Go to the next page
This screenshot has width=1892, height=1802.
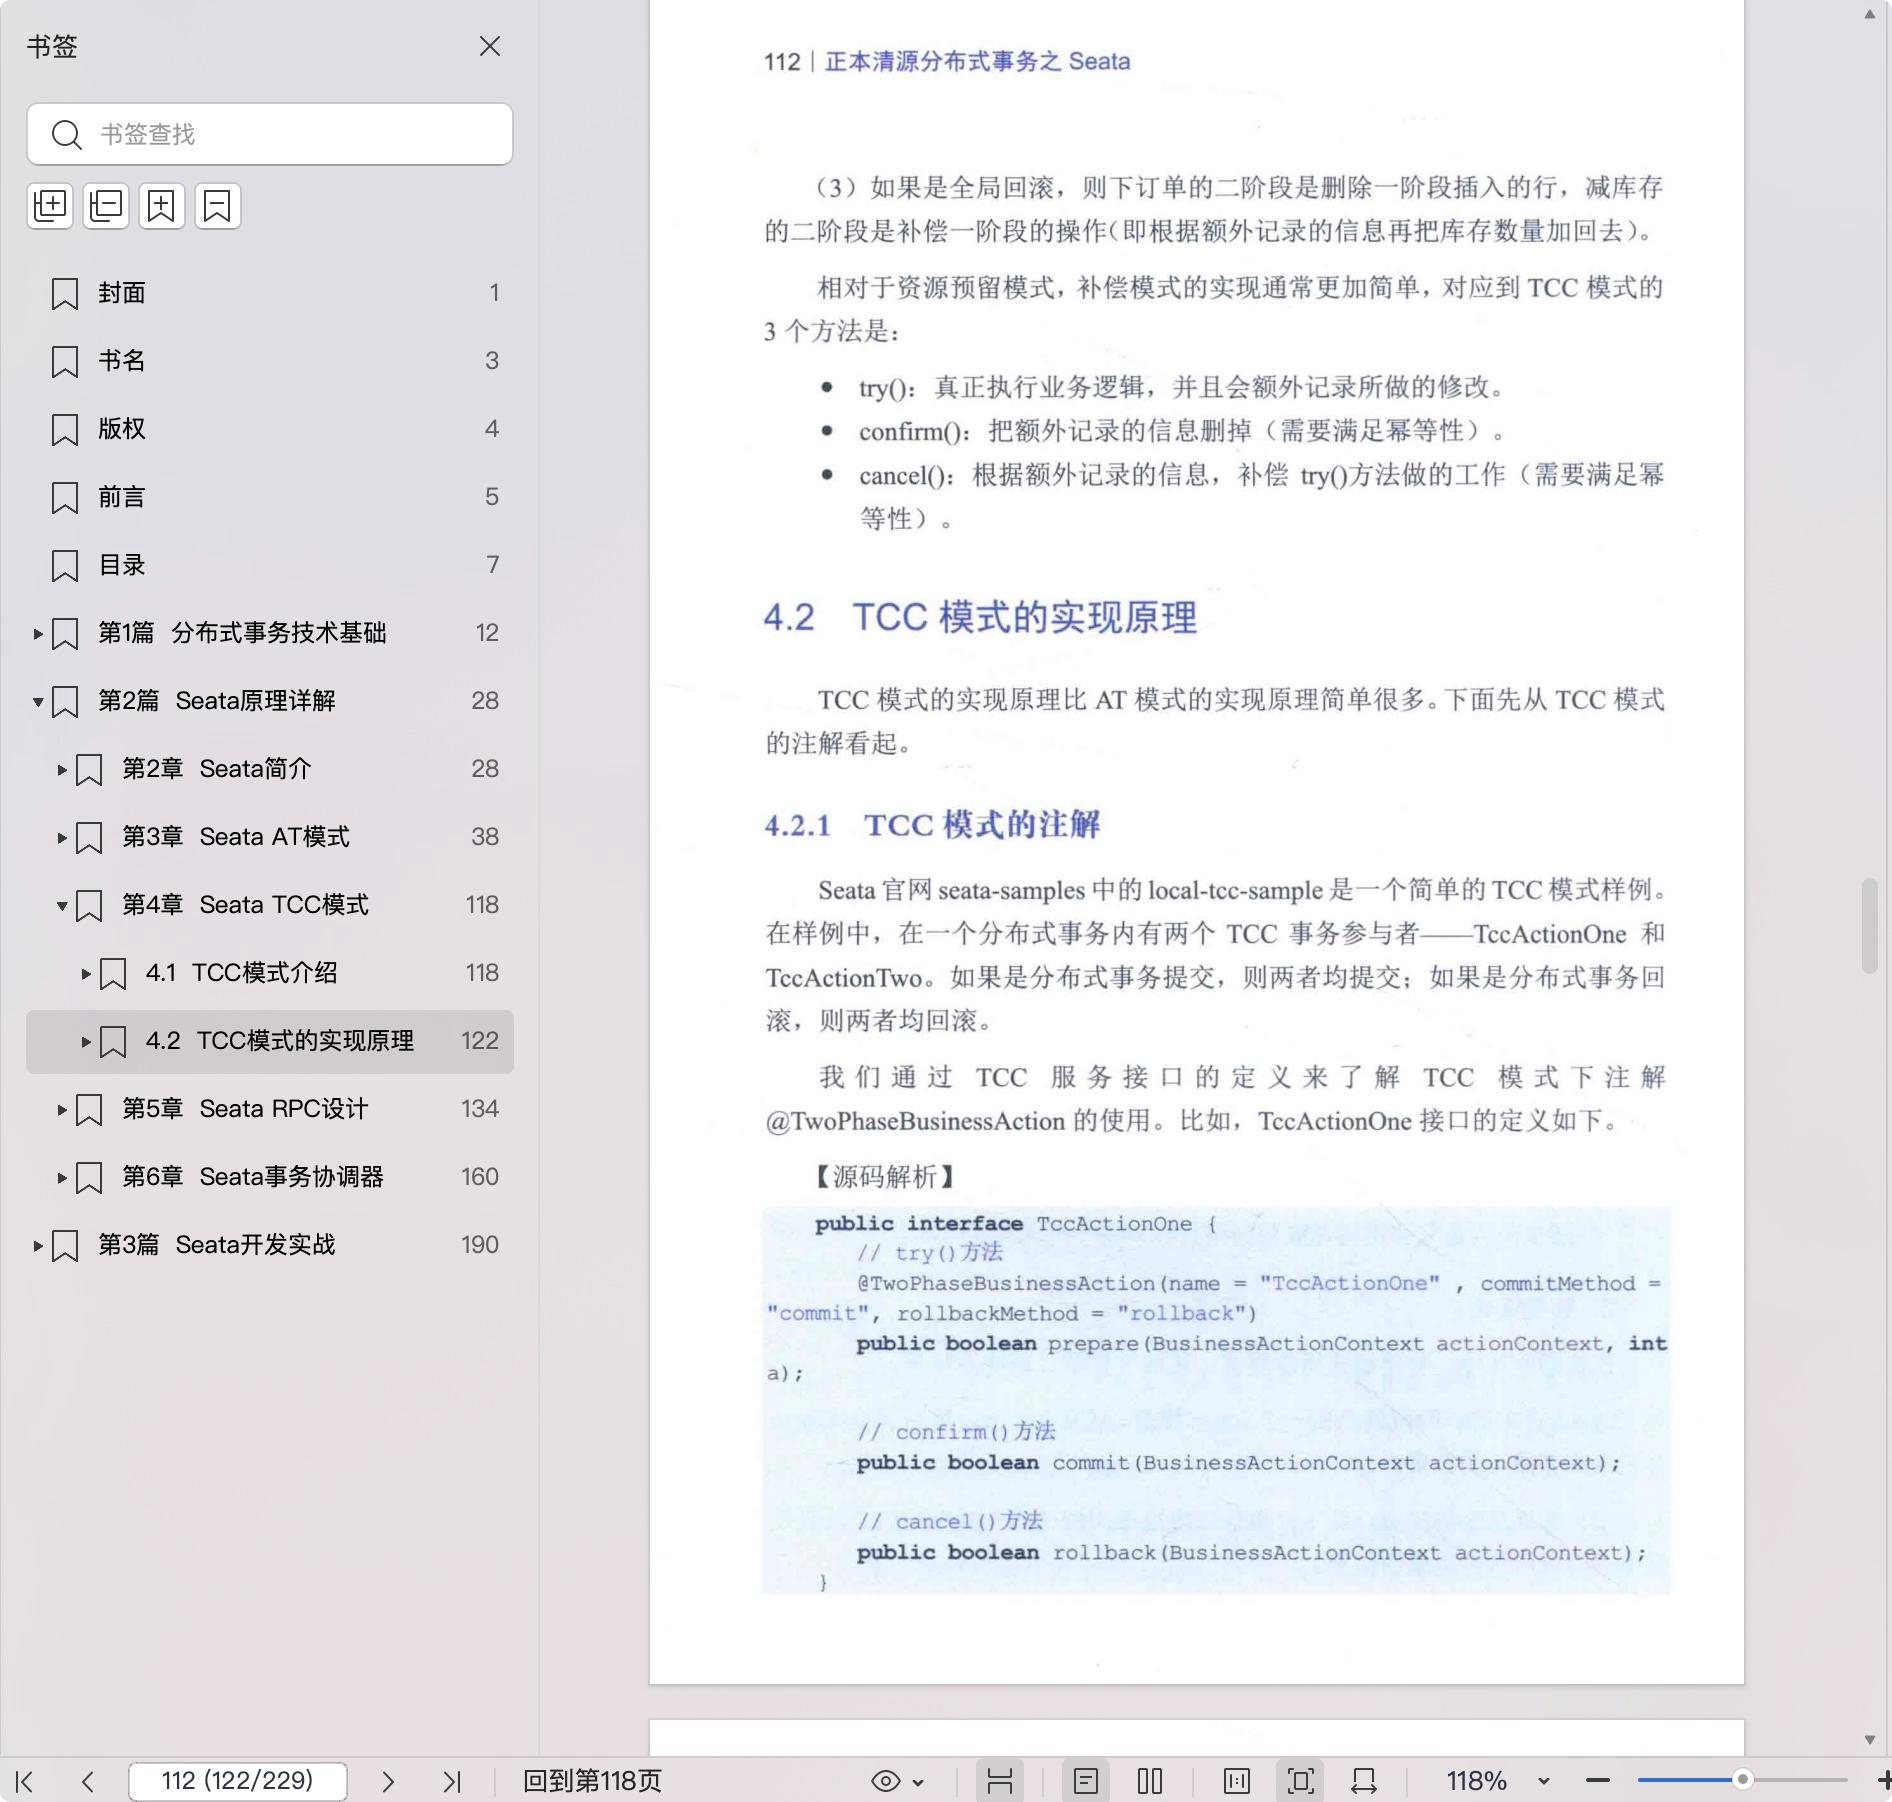click(x=388, y=1781)
